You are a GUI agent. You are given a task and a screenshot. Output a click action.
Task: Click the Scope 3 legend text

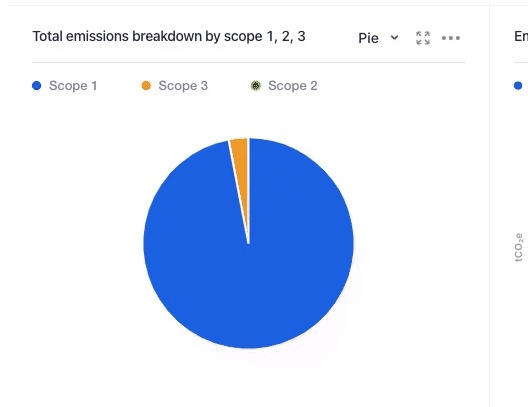tap(183, 86)
